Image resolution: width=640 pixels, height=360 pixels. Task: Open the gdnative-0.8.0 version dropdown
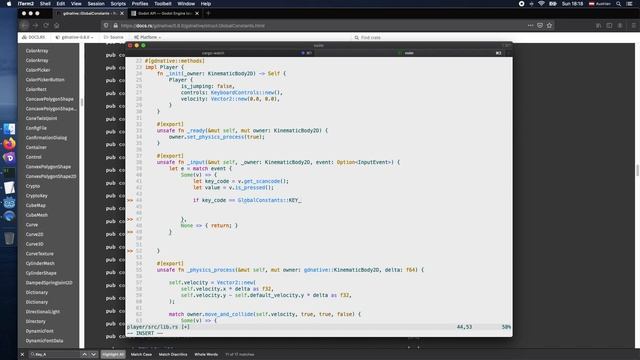coord(74,37)
